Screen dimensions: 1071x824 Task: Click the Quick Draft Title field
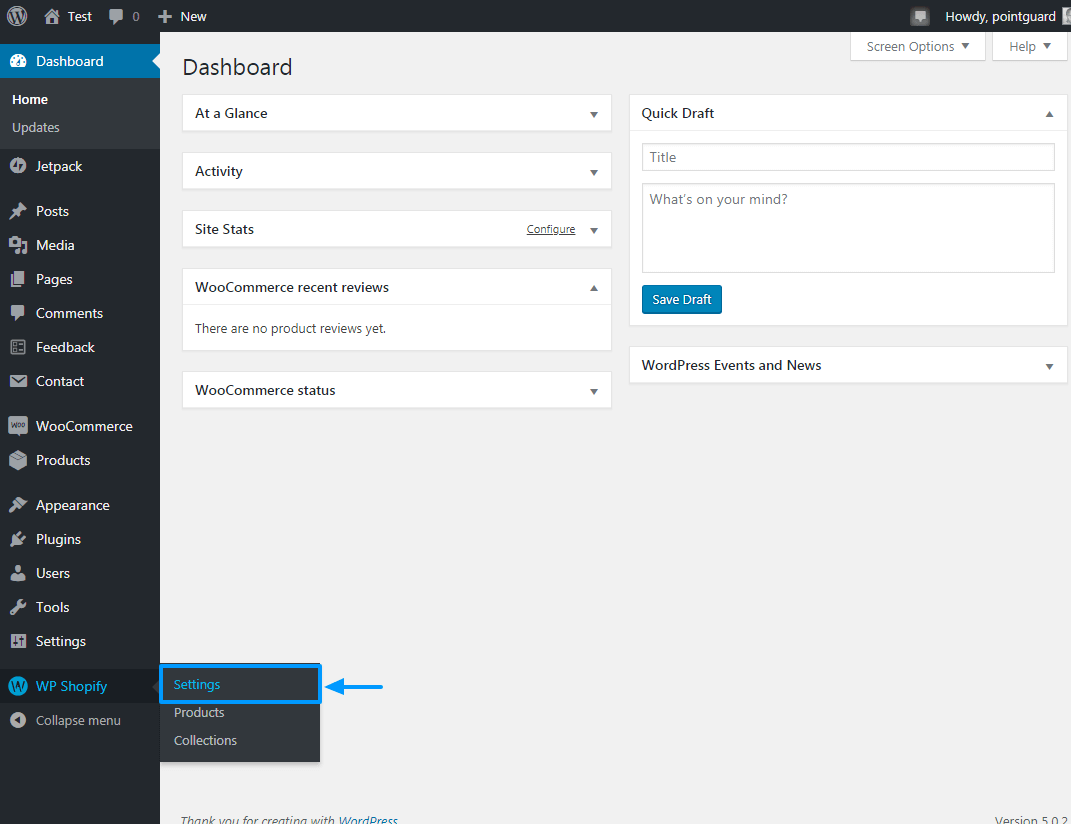tap(847, 157)
